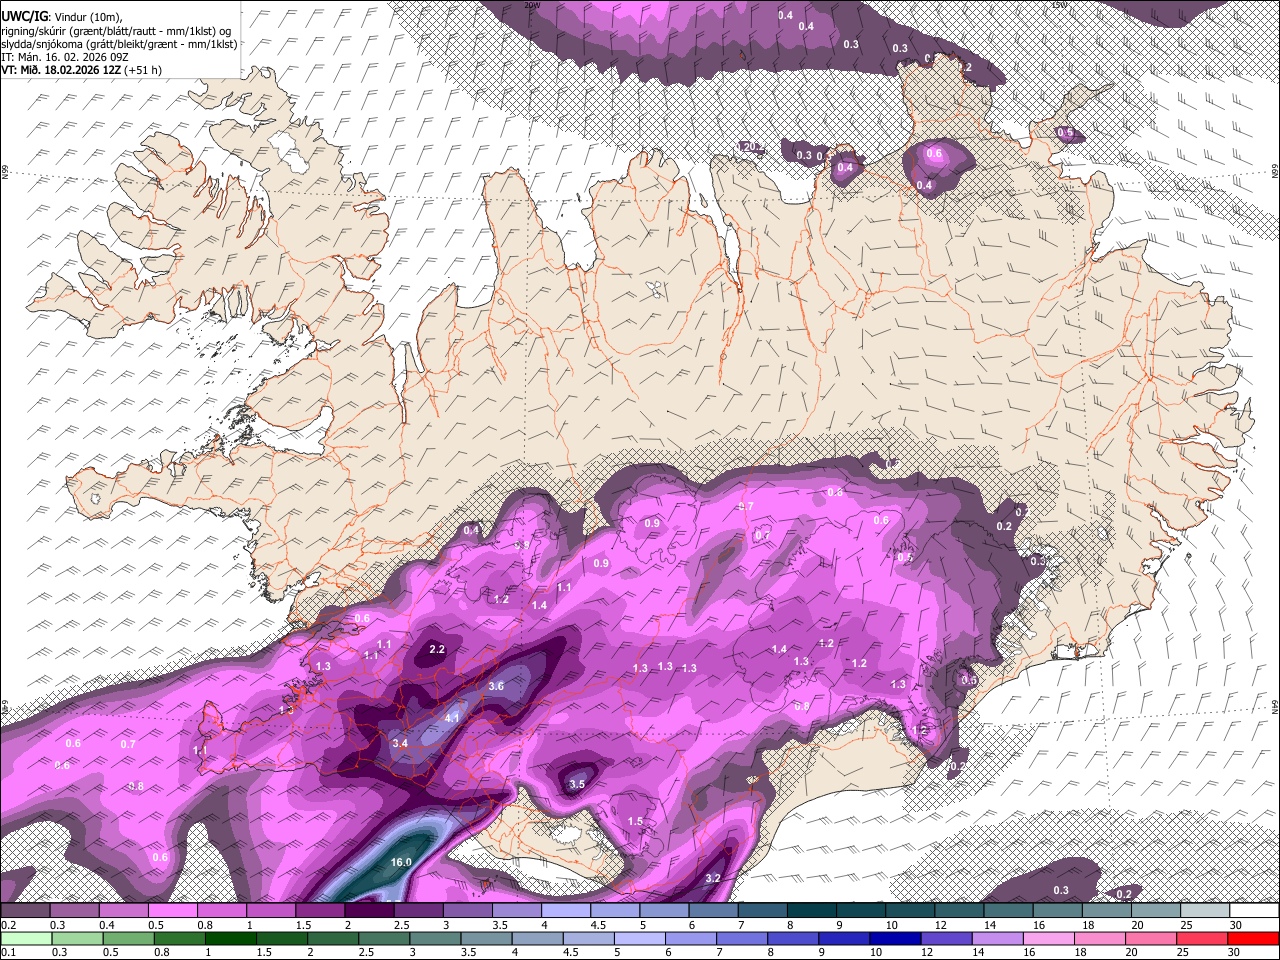This screenshot has height=960, width=1280.
Task: Click the '2.2' precipitation value on the map
Action: click(x=436, y=650)
